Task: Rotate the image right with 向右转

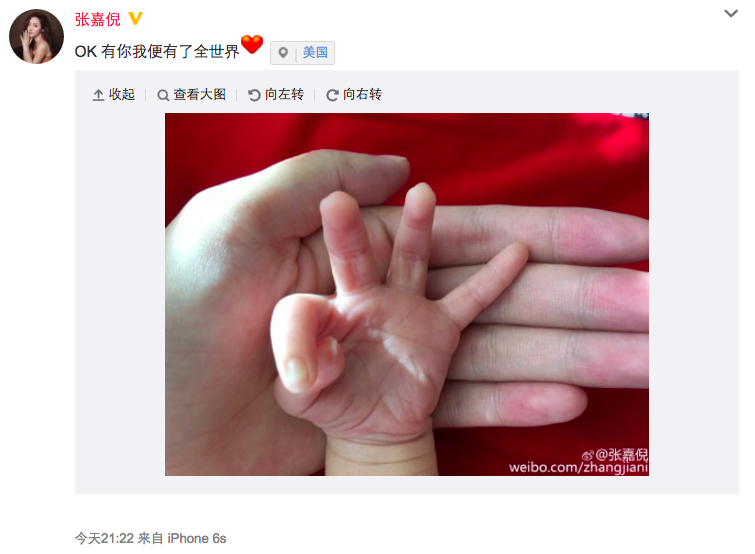Action: [354, 94]
